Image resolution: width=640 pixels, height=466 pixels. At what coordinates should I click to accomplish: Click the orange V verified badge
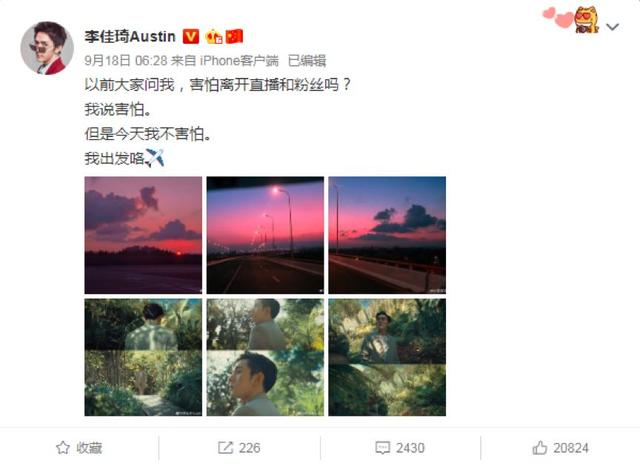pyautogui.click(x=191, y=37)
